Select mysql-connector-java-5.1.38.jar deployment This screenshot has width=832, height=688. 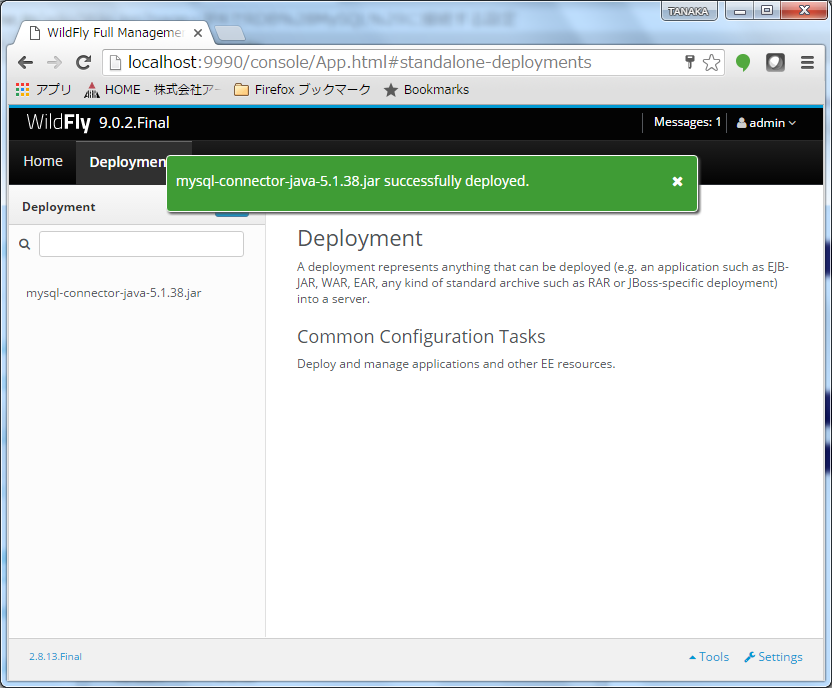[x=114, y=294]
